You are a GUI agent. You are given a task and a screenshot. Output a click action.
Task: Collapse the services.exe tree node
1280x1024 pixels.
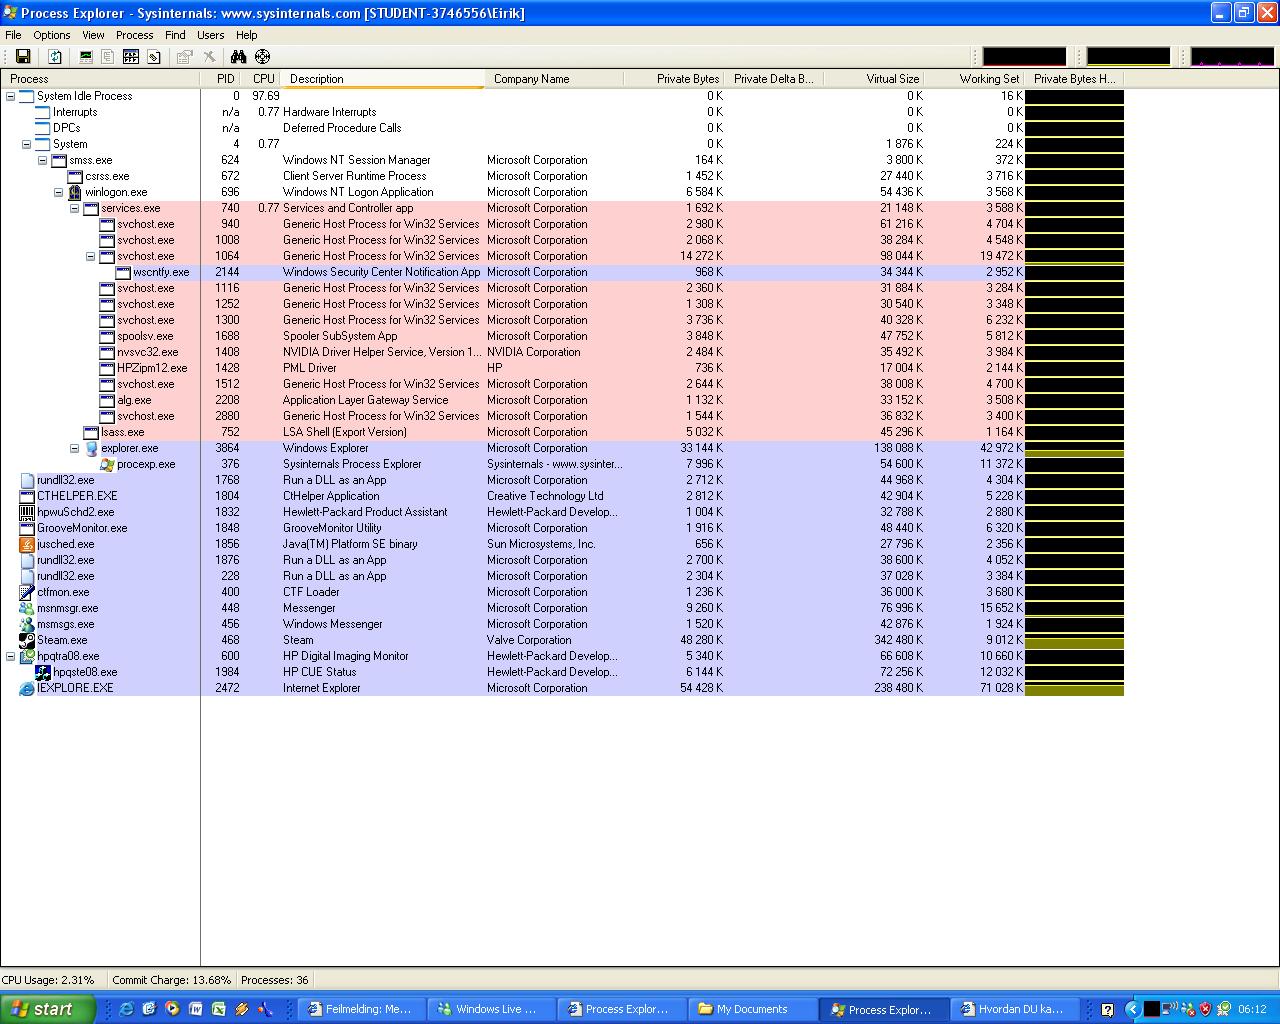(75, 208)
